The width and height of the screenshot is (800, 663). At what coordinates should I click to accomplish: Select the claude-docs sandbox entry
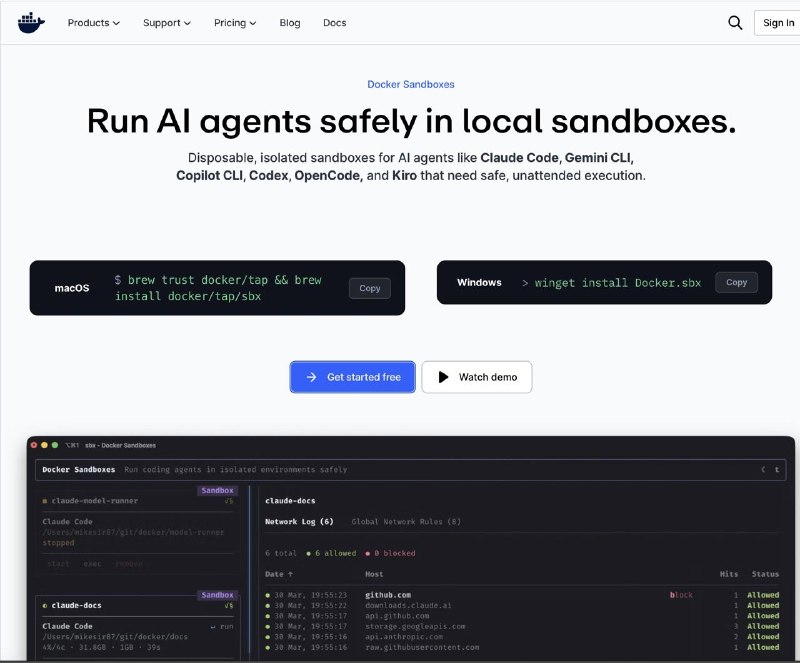pos(77,605)
